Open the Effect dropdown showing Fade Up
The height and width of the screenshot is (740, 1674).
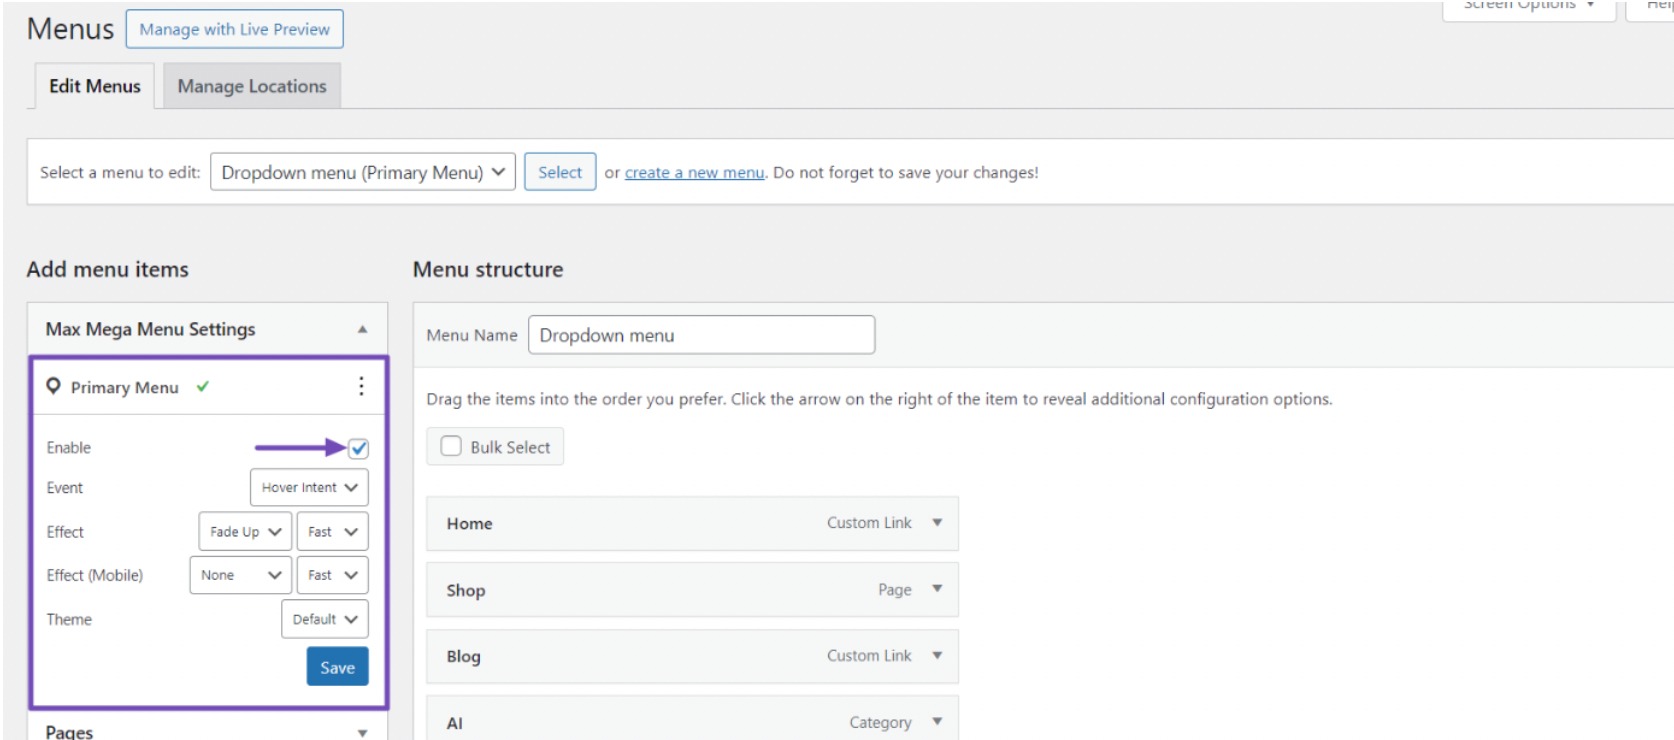[x=245, y=532]
